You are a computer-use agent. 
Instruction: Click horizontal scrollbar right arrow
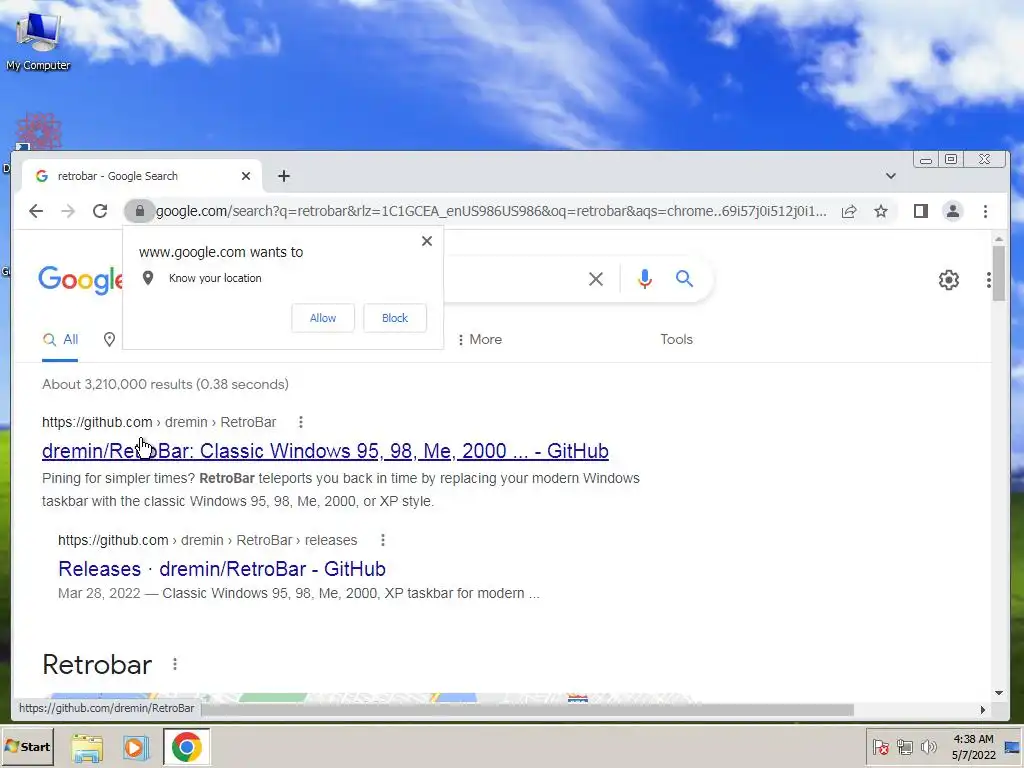(983, 710)
